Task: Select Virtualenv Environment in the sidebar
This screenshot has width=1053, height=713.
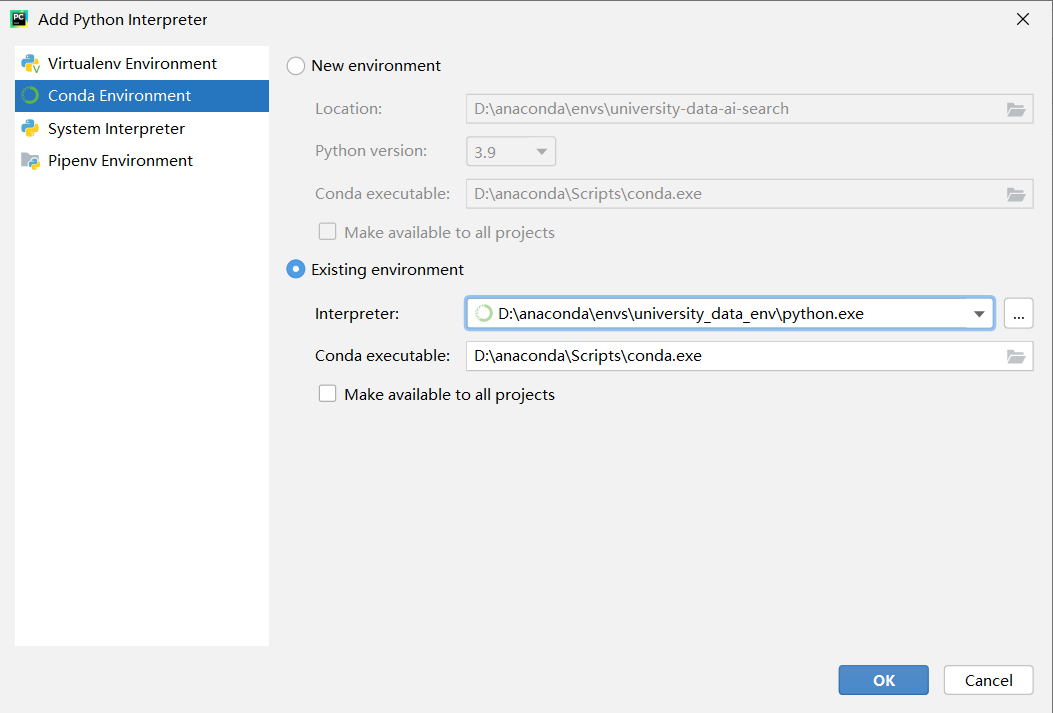Action: click(x=142, y=64)
